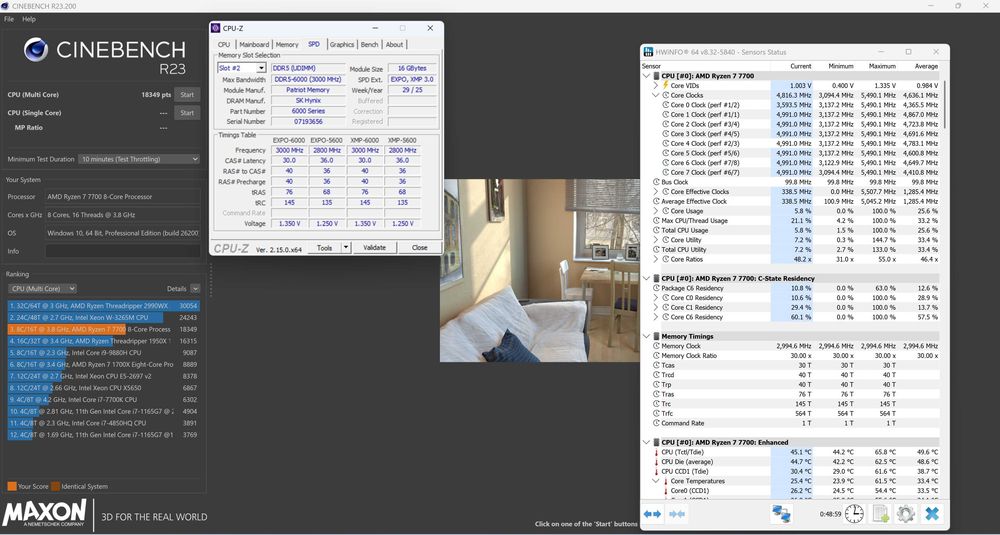Image resolution: width=1000 pixels, height=535 pixels.
Task: Click the Maximum column header in HWiNFO
Action: tap(878, 66)
